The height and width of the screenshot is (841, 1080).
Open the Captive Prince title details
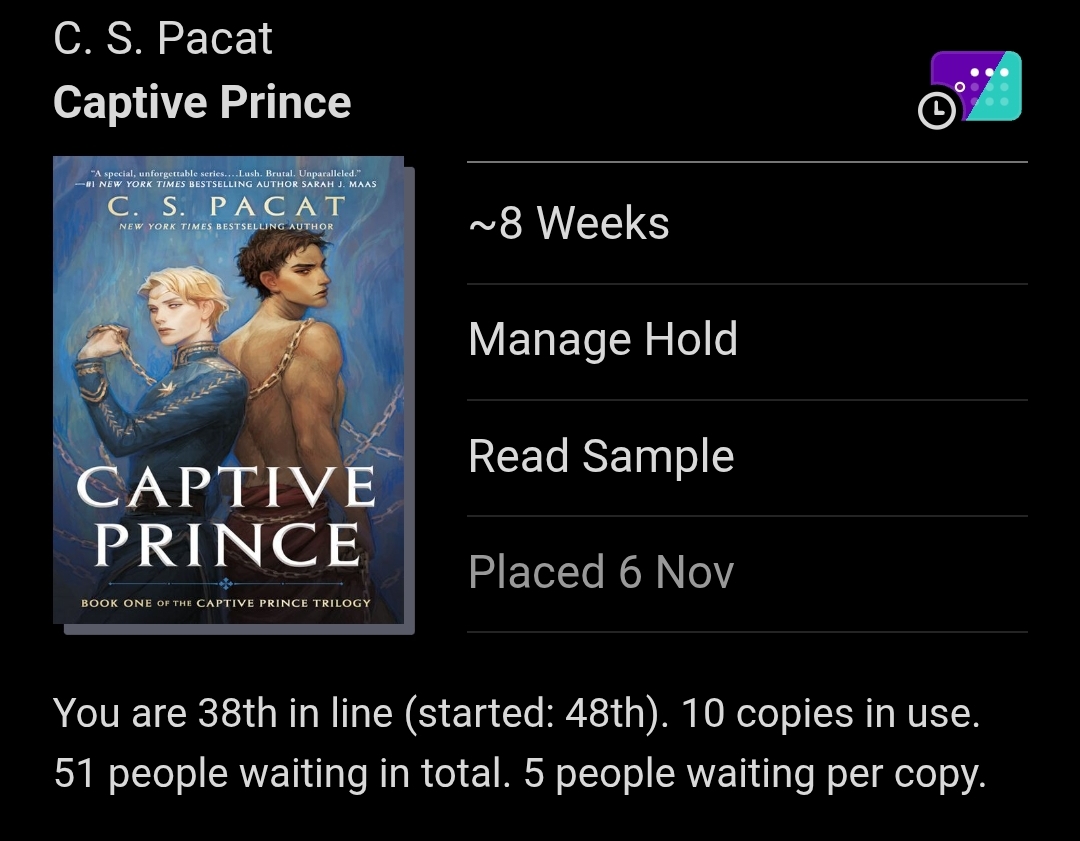coord(202,102)
